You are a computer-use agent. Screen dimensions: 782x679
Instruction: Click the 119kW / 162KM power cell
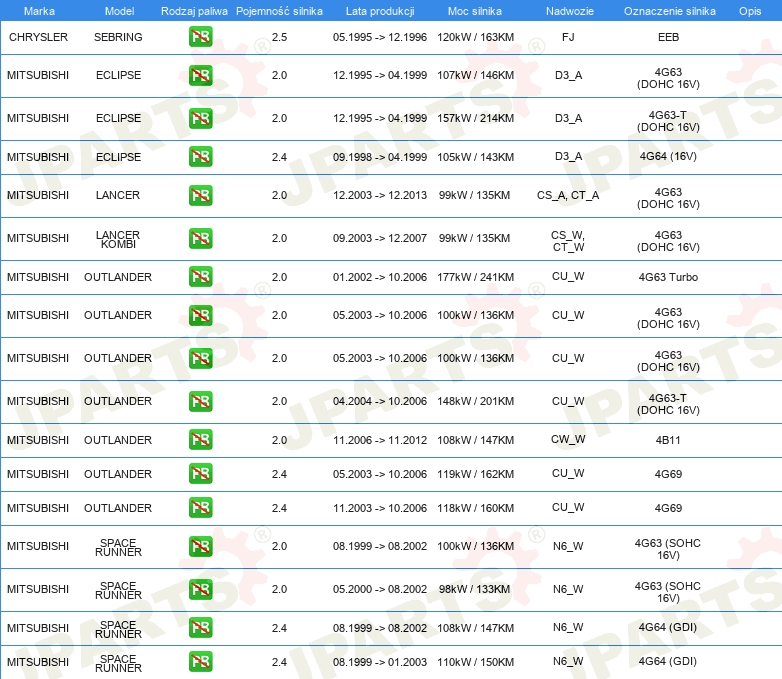click(x=475, y=474)
